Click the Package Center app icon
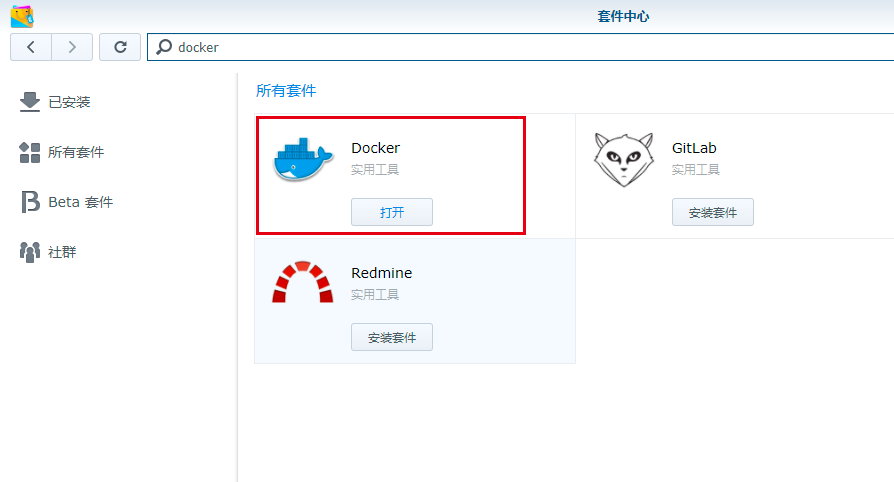894x482 pixels. [22, 16]
